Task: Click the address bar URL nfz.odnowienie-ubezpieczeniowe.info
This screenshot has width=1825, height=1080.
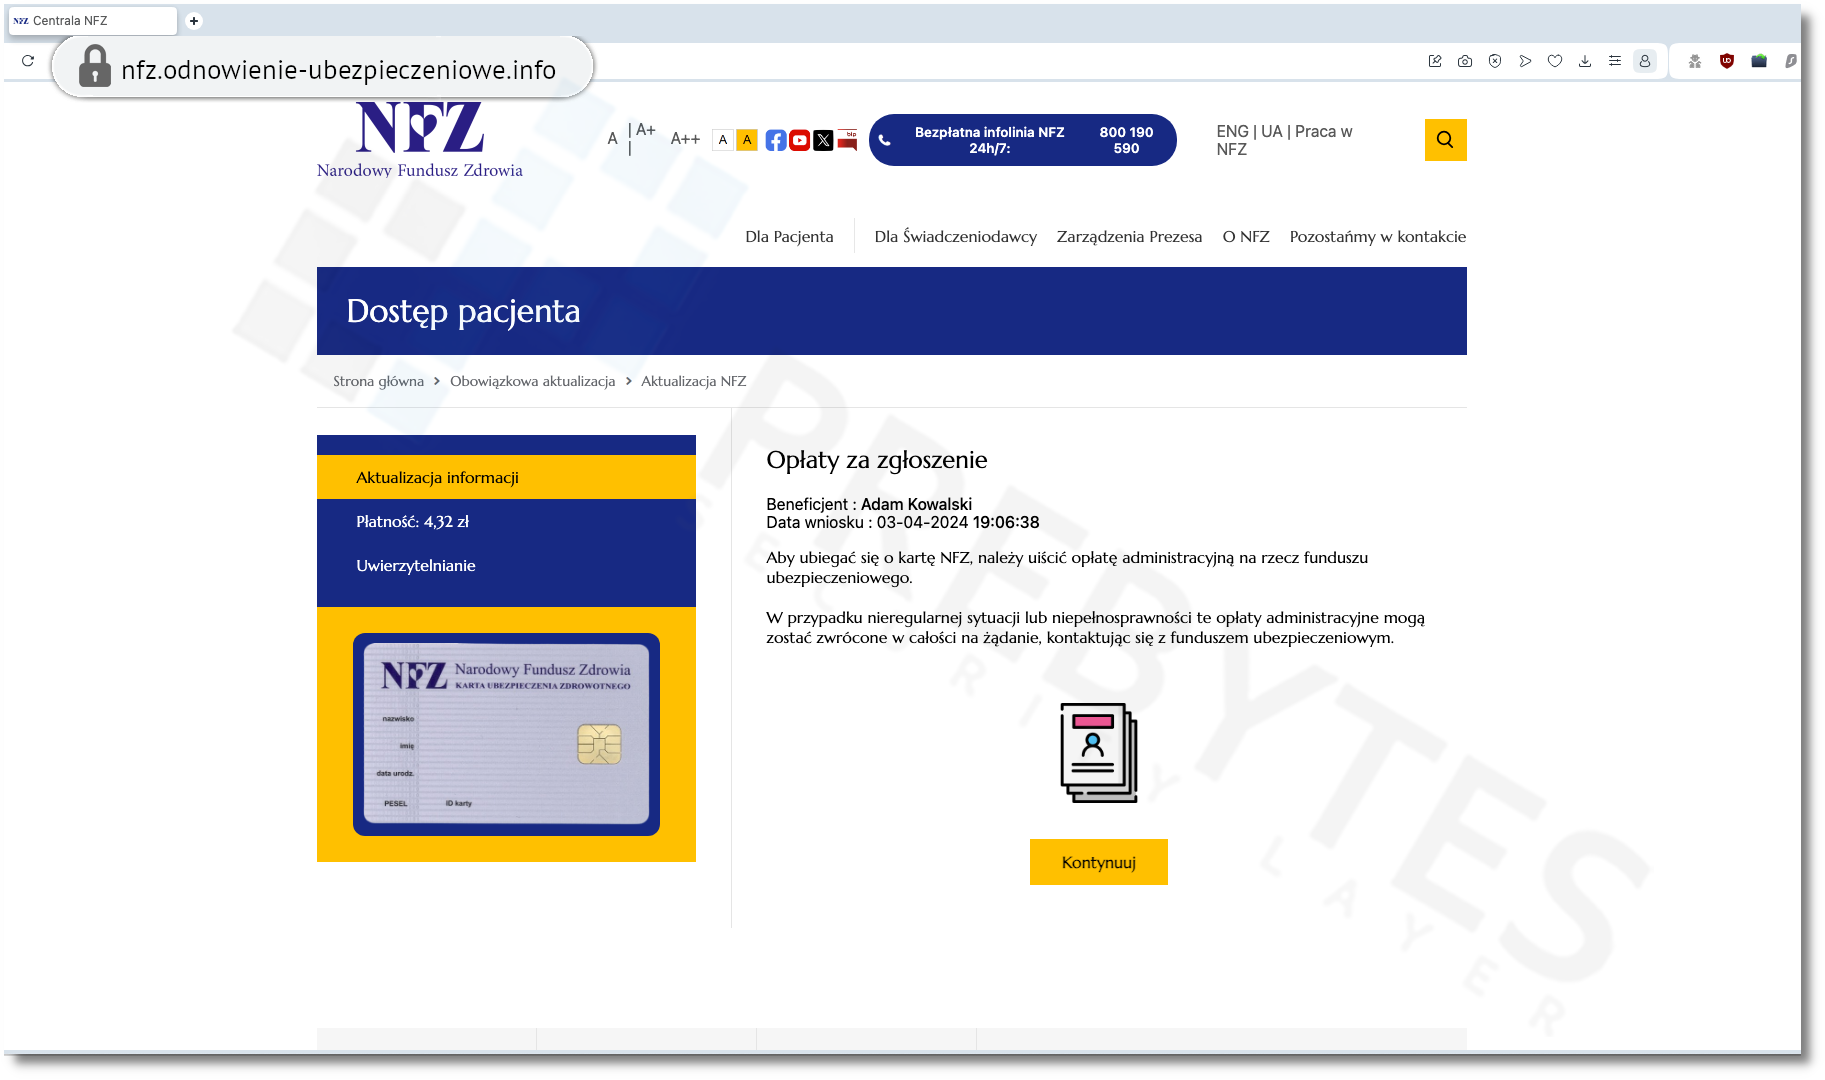Action: point(338,70)
